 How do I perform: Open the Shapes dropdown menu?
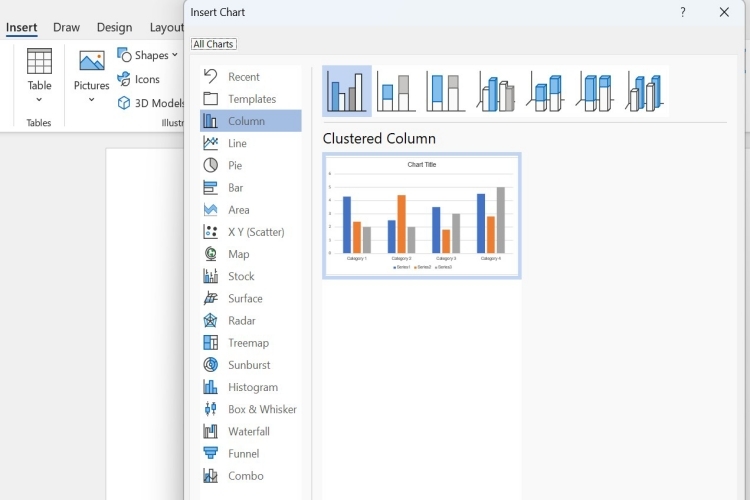tap(148, 55)
